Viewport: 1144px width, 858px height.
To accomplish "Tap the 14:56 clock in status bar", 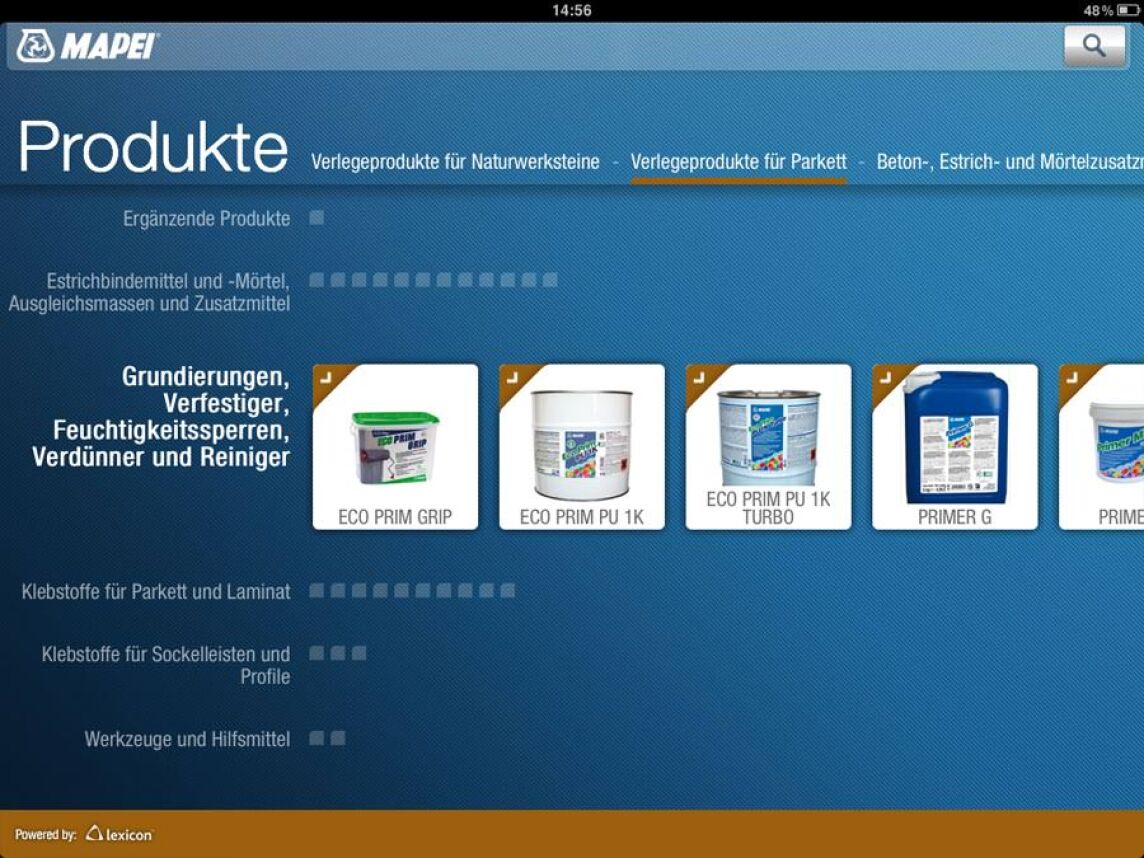I will [571, 10].
